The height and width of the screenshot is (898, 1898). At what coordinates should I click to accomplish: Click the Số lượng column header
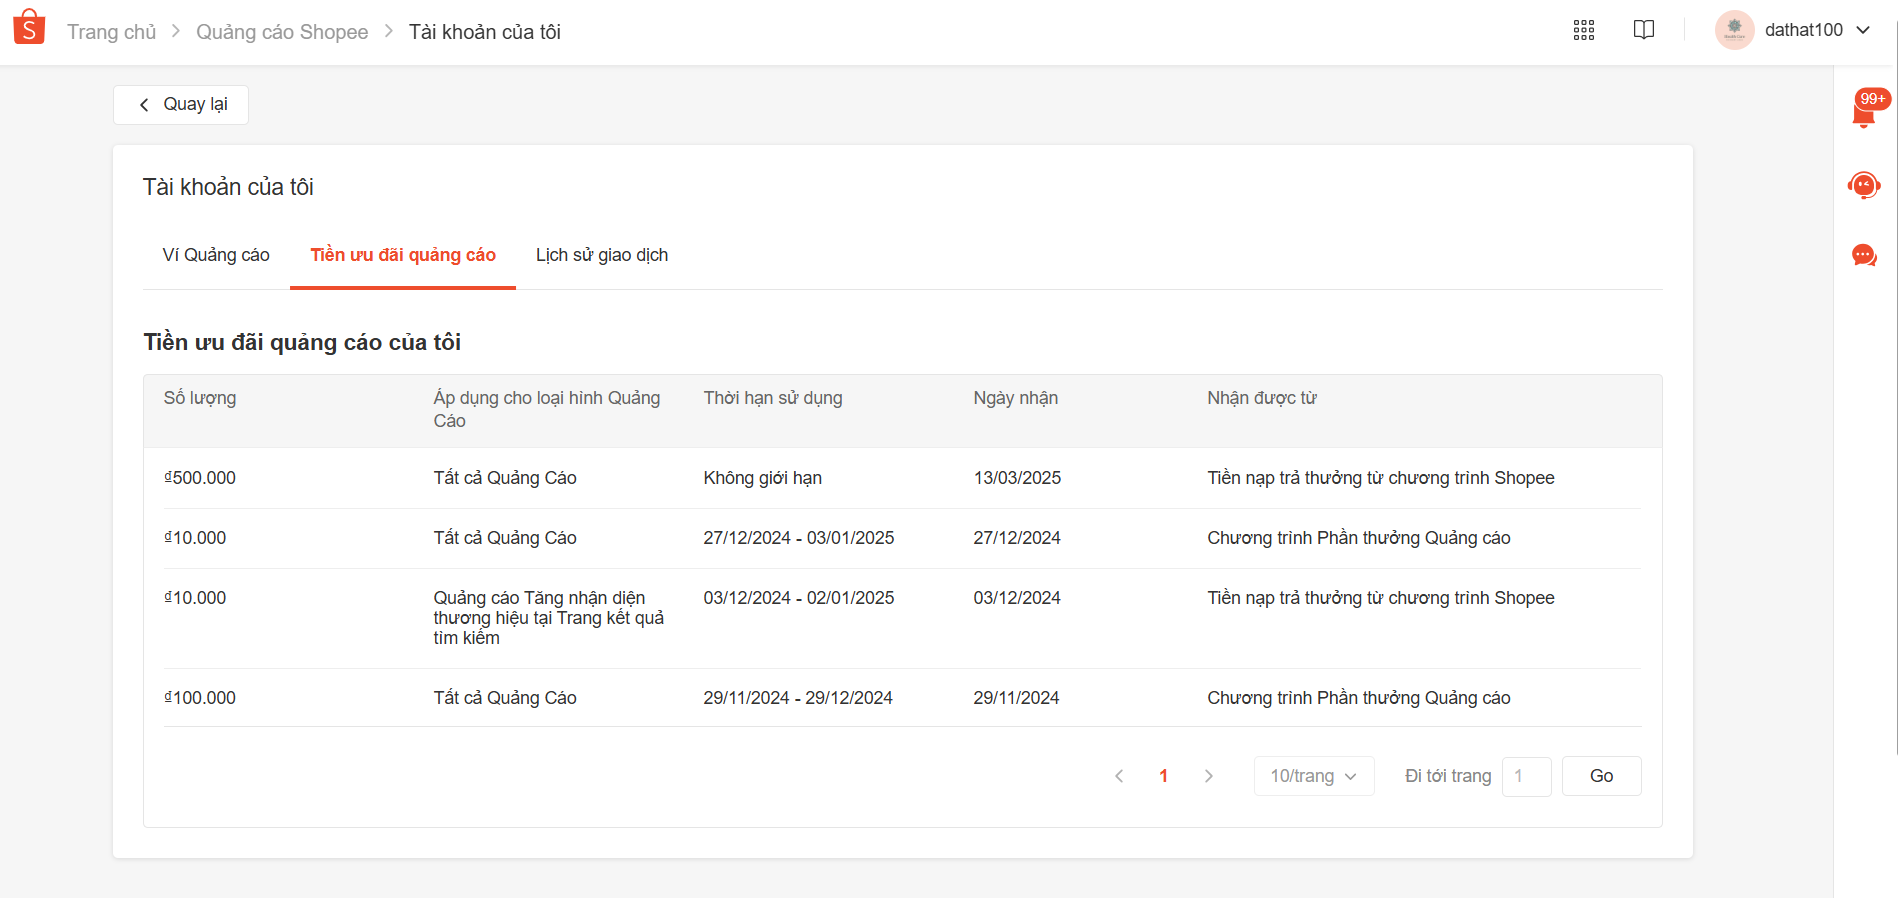coord(200,398)
